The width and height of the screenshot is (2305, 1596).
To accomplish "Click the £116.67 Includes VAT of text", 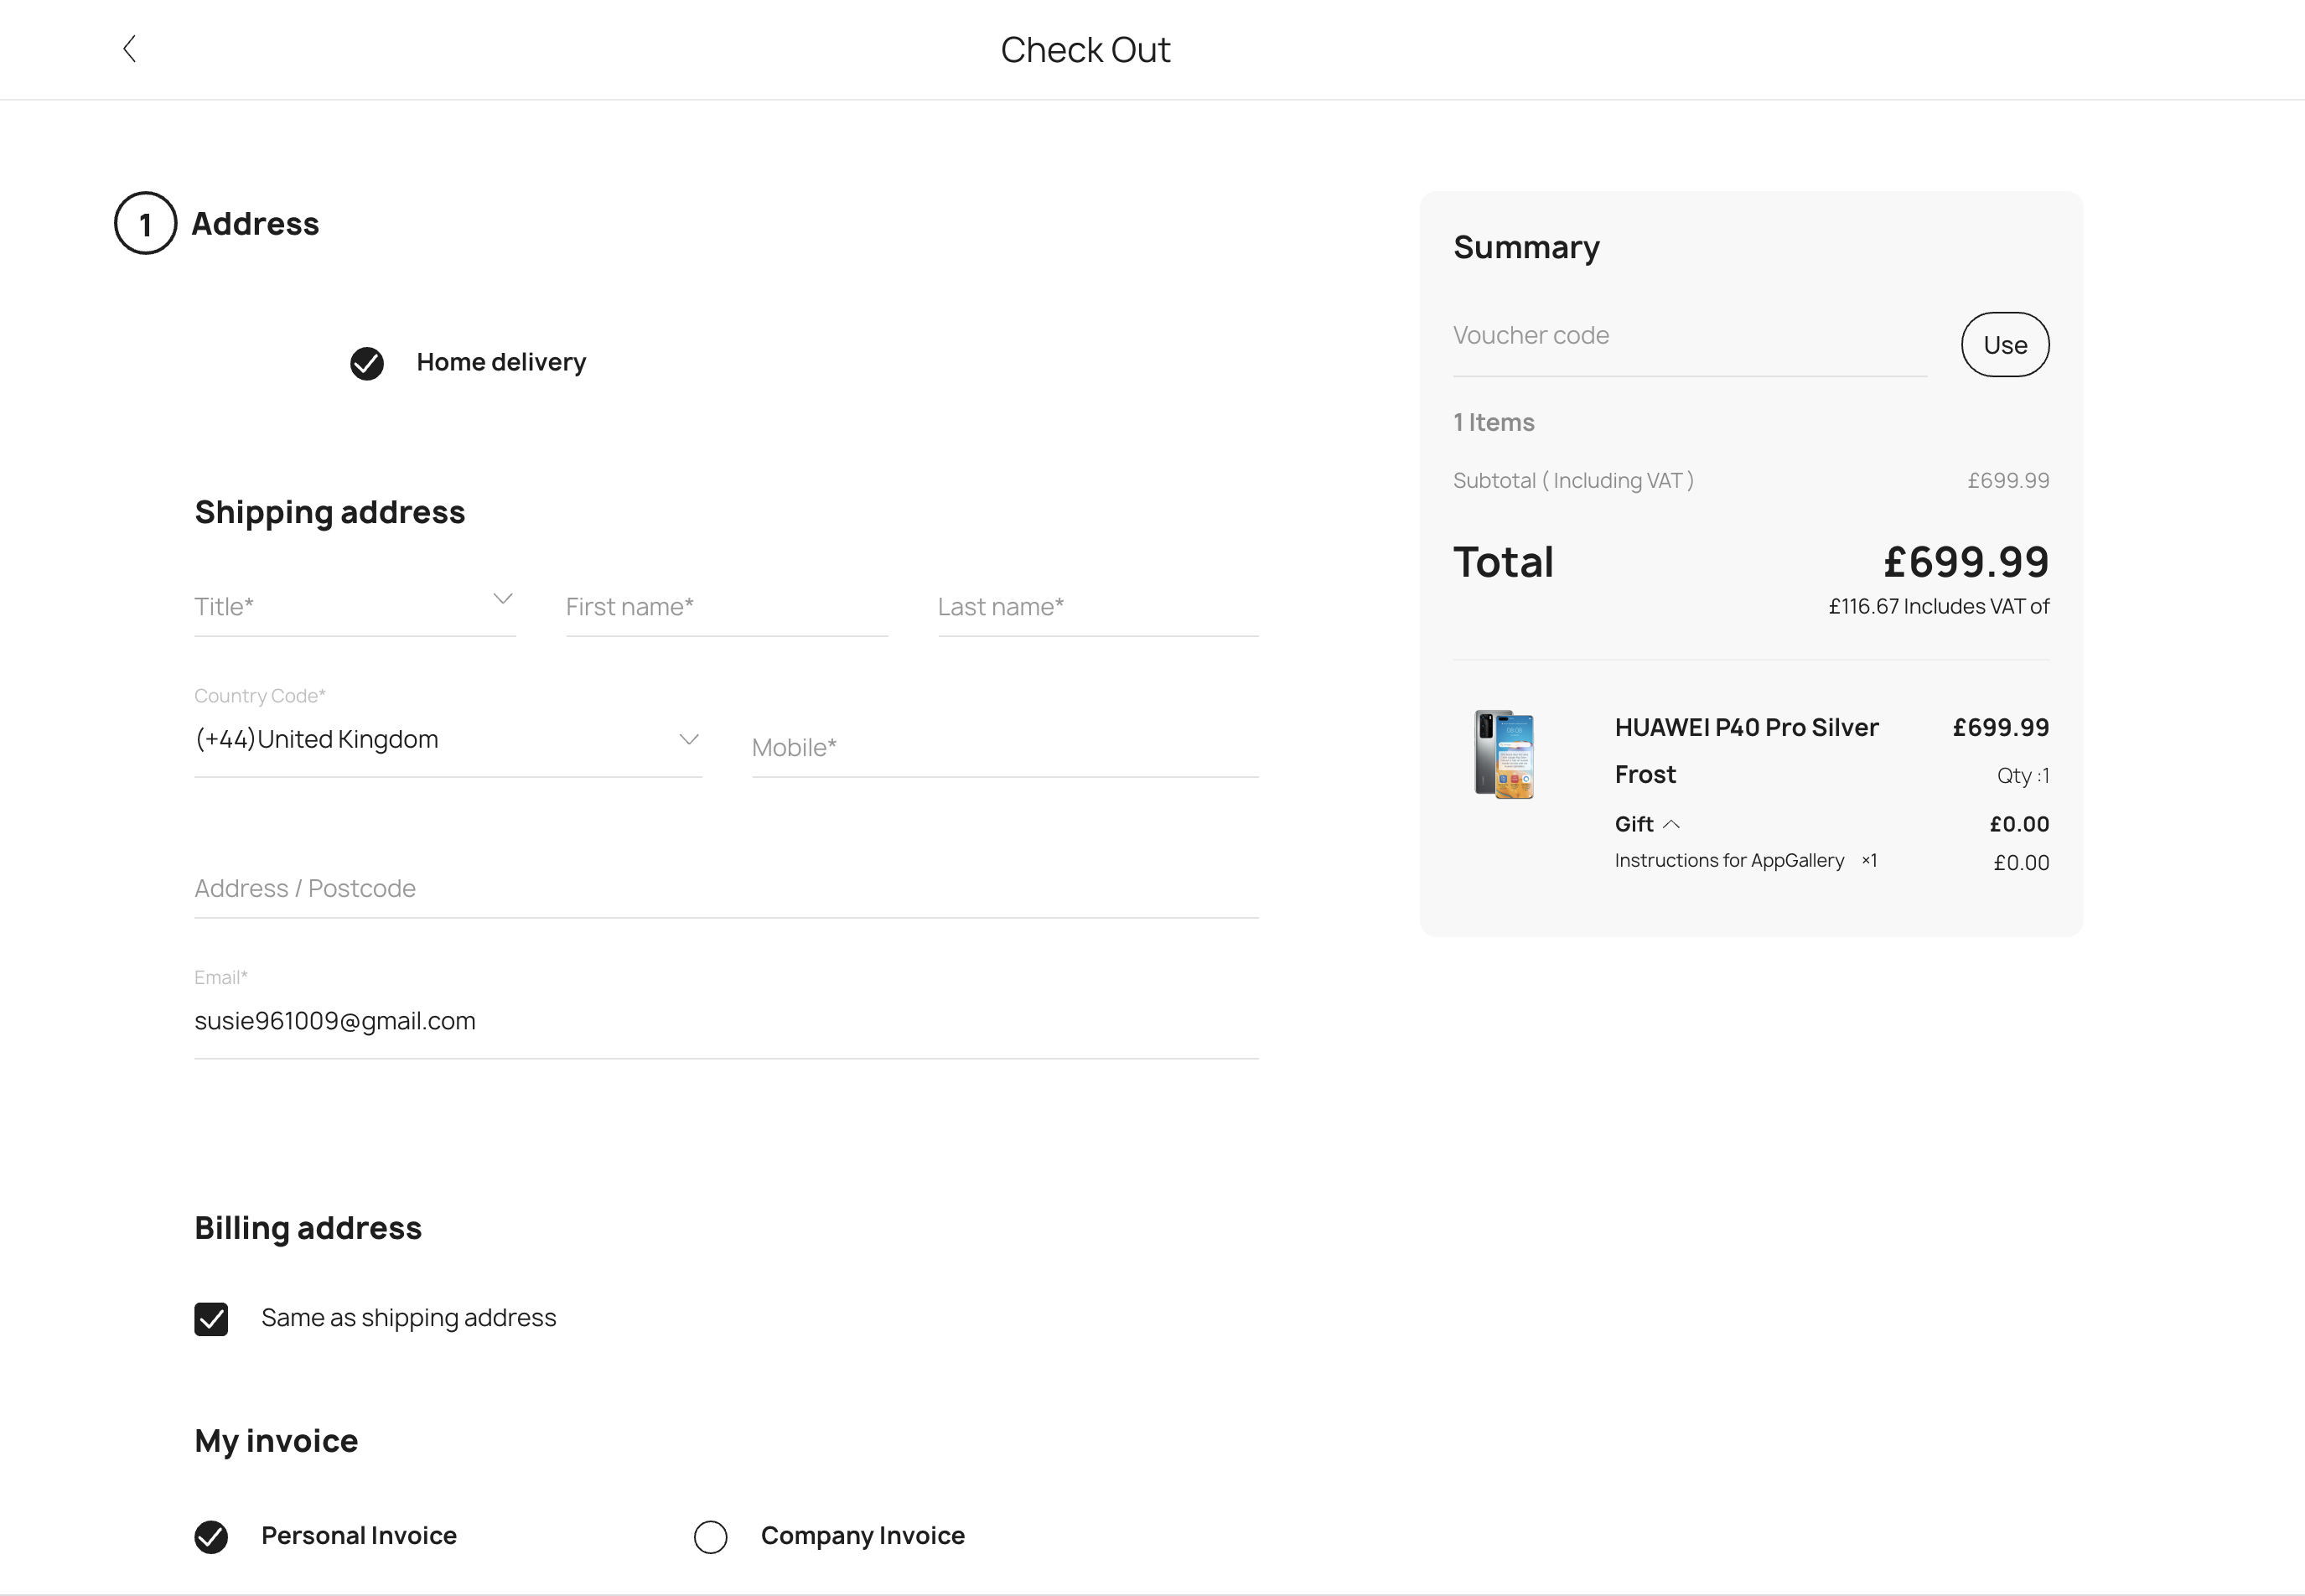I will pos(1939,606).
